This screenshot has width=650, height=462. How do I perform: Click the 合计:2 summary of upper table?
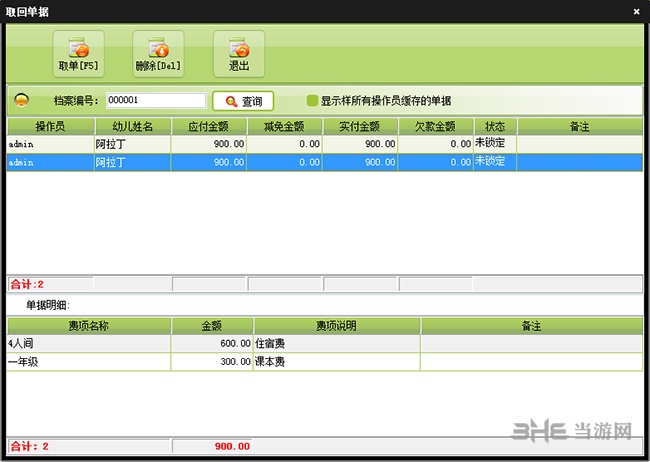(27, 284)
